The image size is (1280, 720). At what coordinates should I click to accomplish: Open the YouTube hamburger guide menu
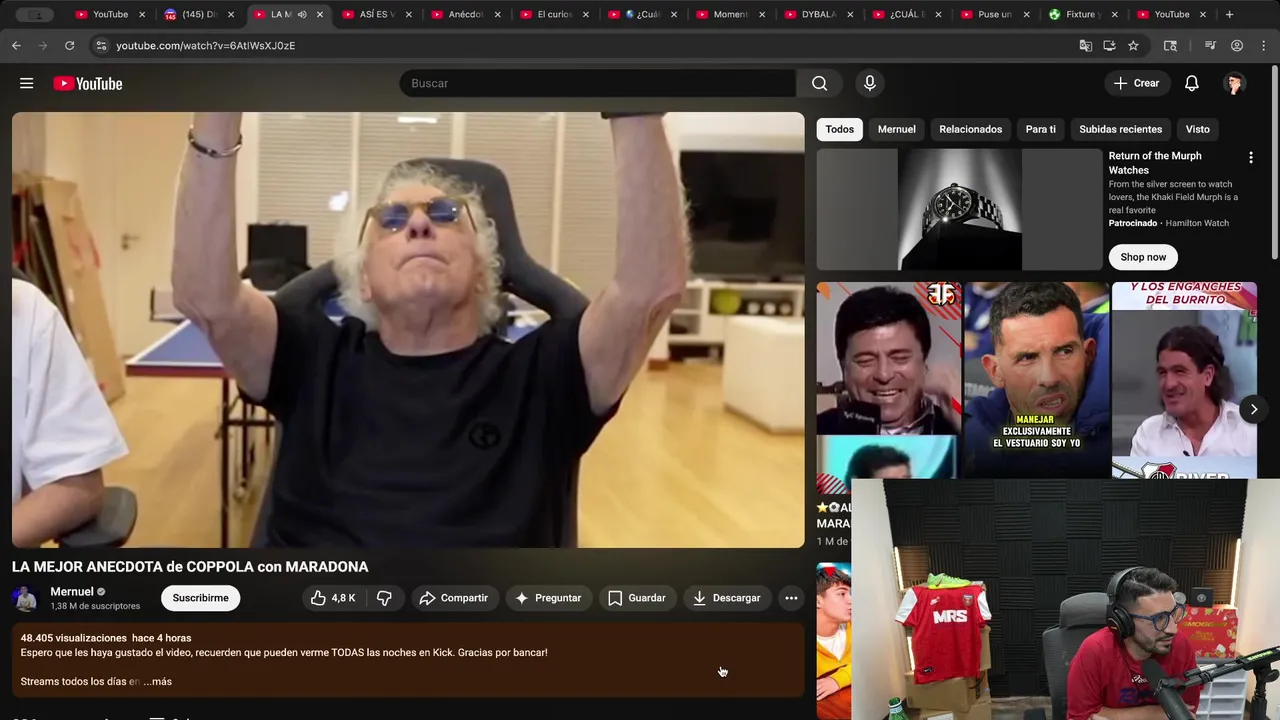pyautogui.click(x=26, y=84)
